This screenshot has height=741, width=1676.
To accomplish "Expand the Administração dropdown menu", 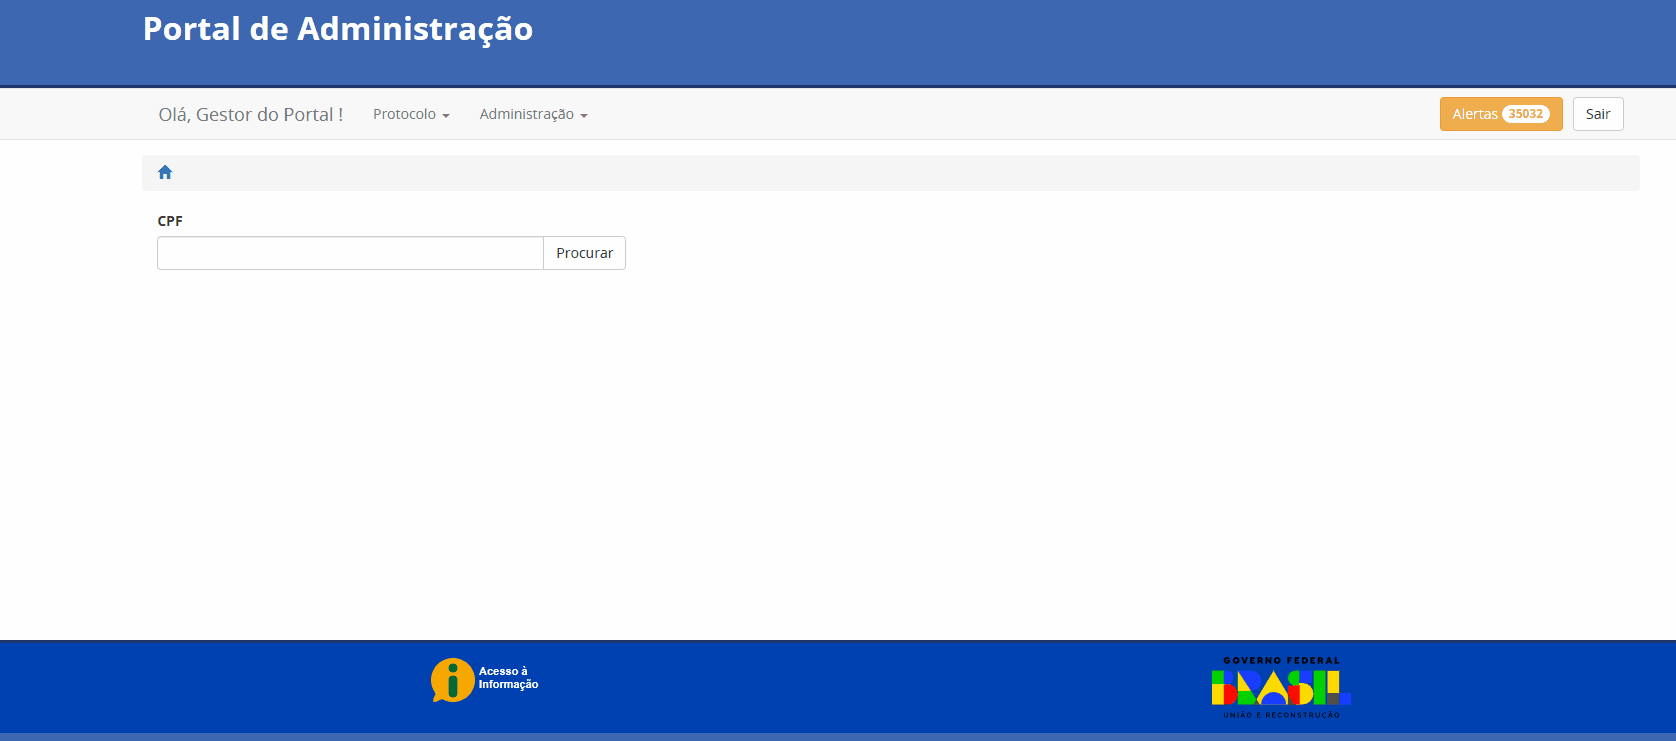I will [533, 114].
